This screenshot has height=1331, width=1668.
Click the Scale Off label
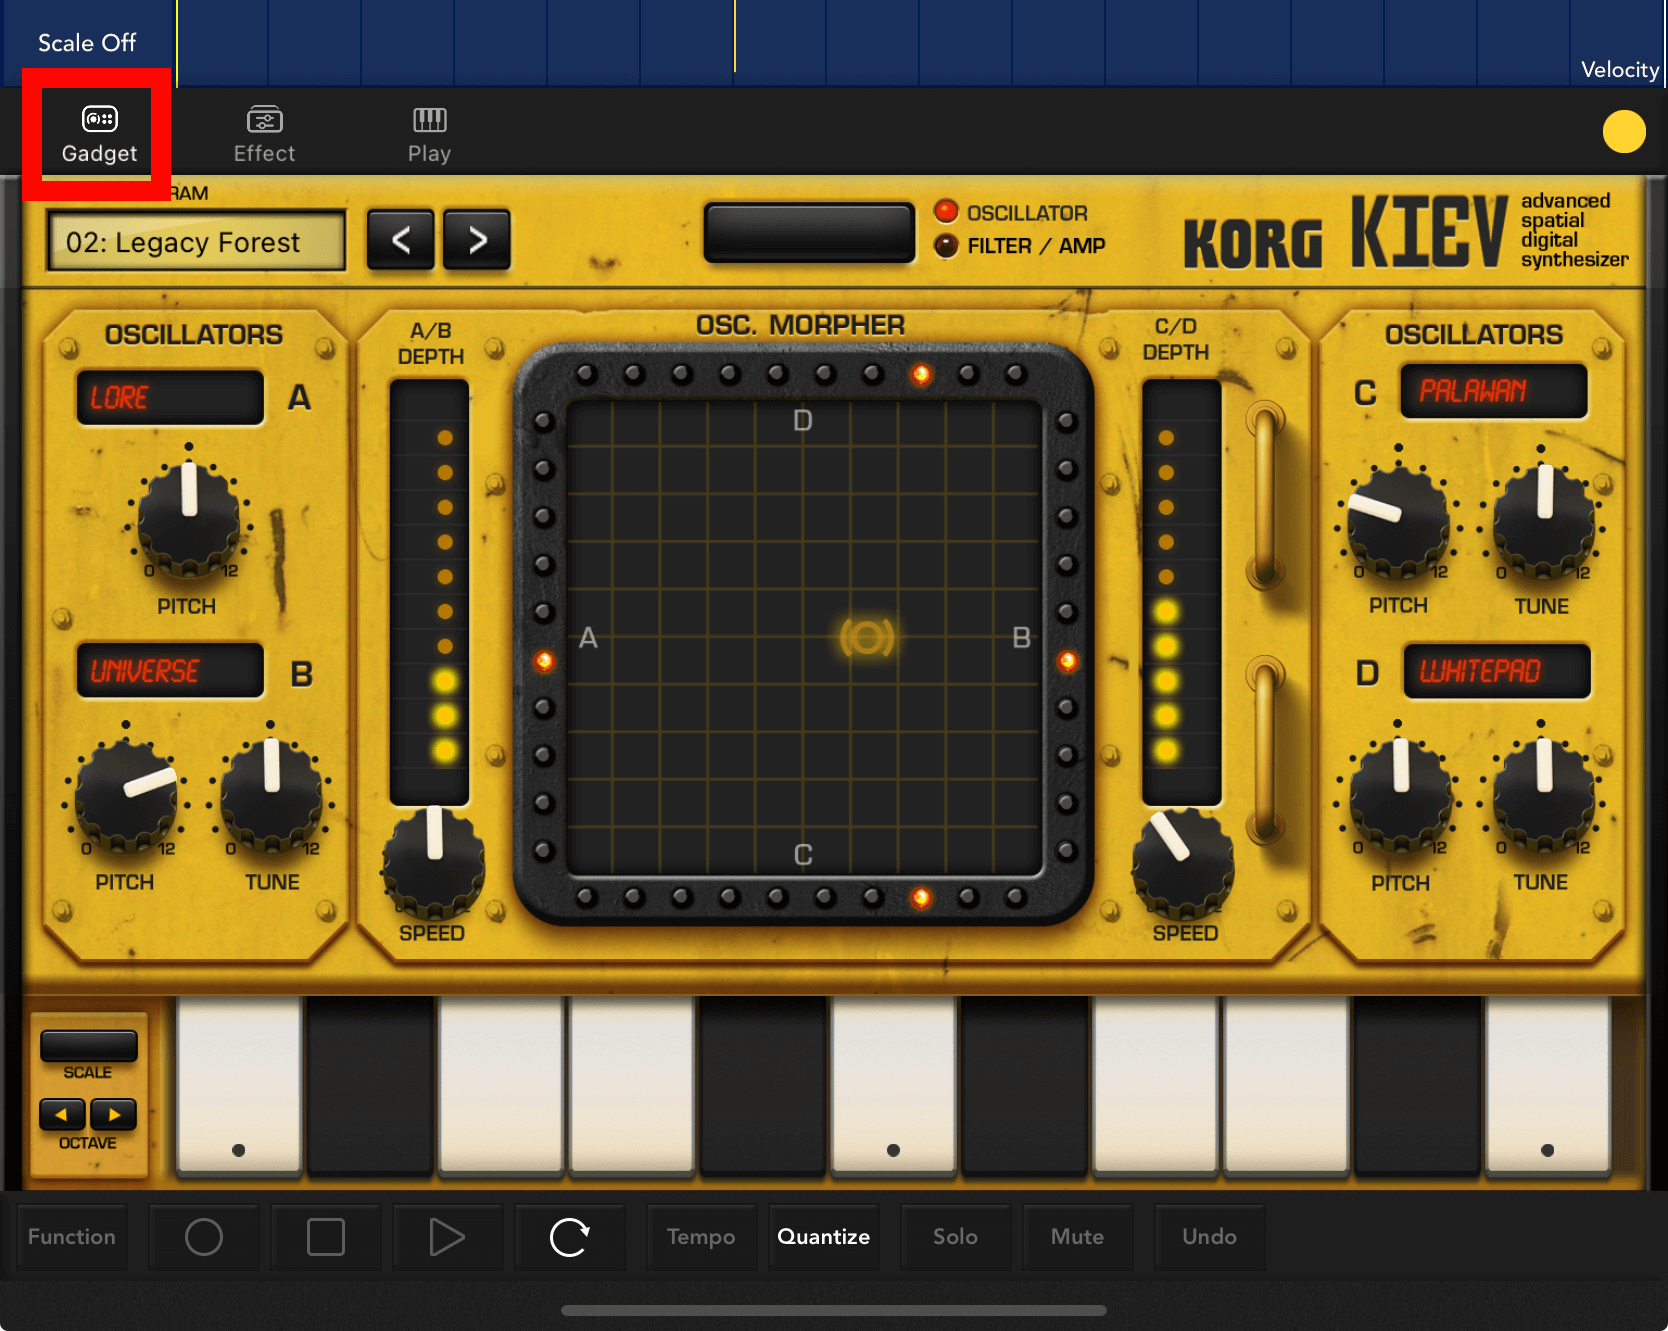click(87, 43)
